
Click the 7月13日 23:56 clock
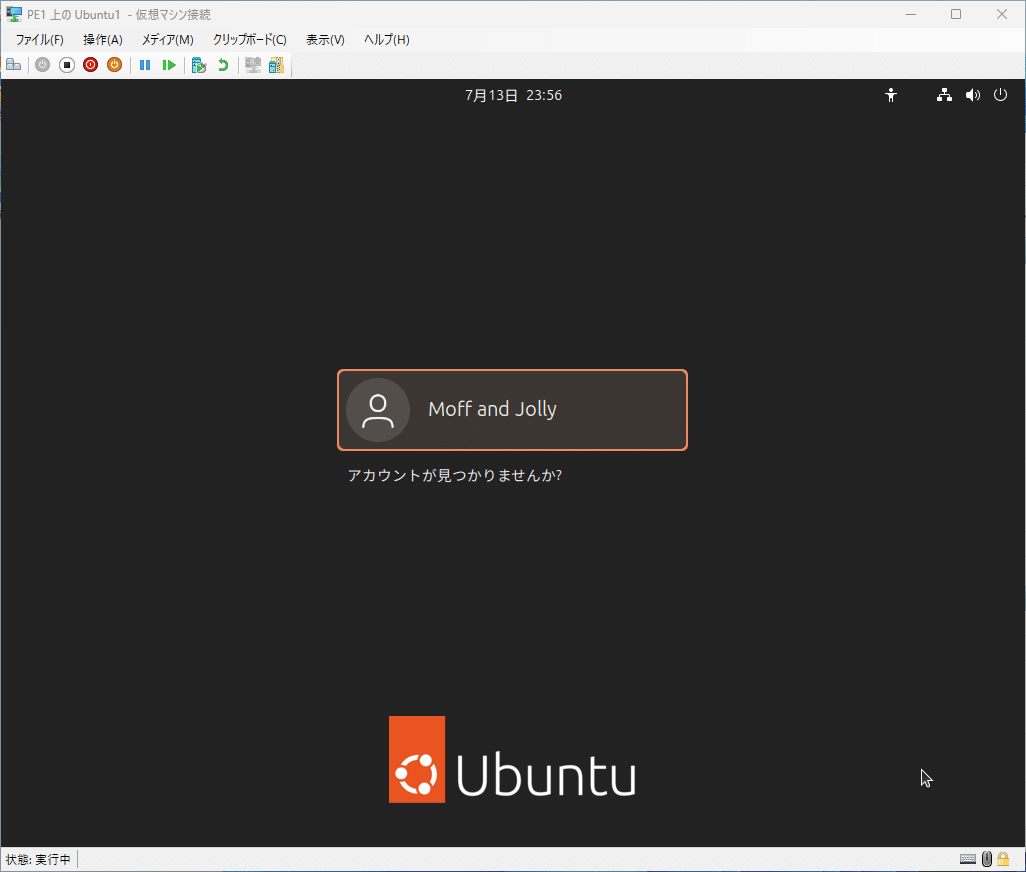514,96
